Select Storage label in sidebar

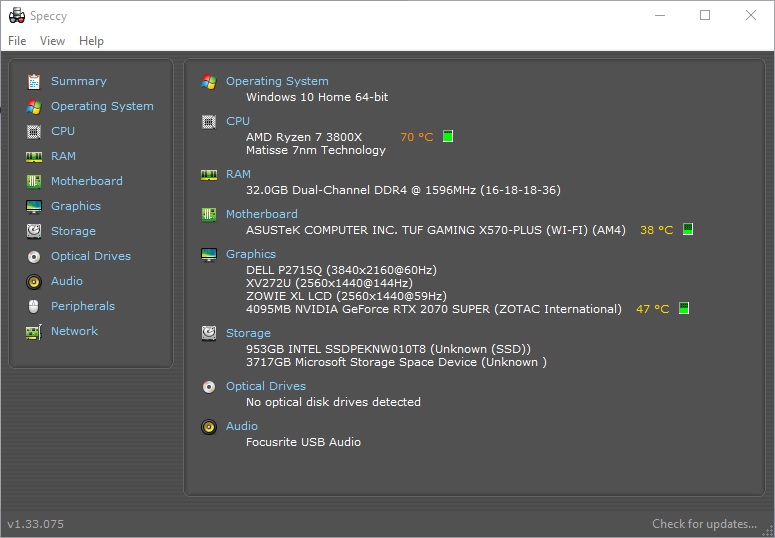74,231
